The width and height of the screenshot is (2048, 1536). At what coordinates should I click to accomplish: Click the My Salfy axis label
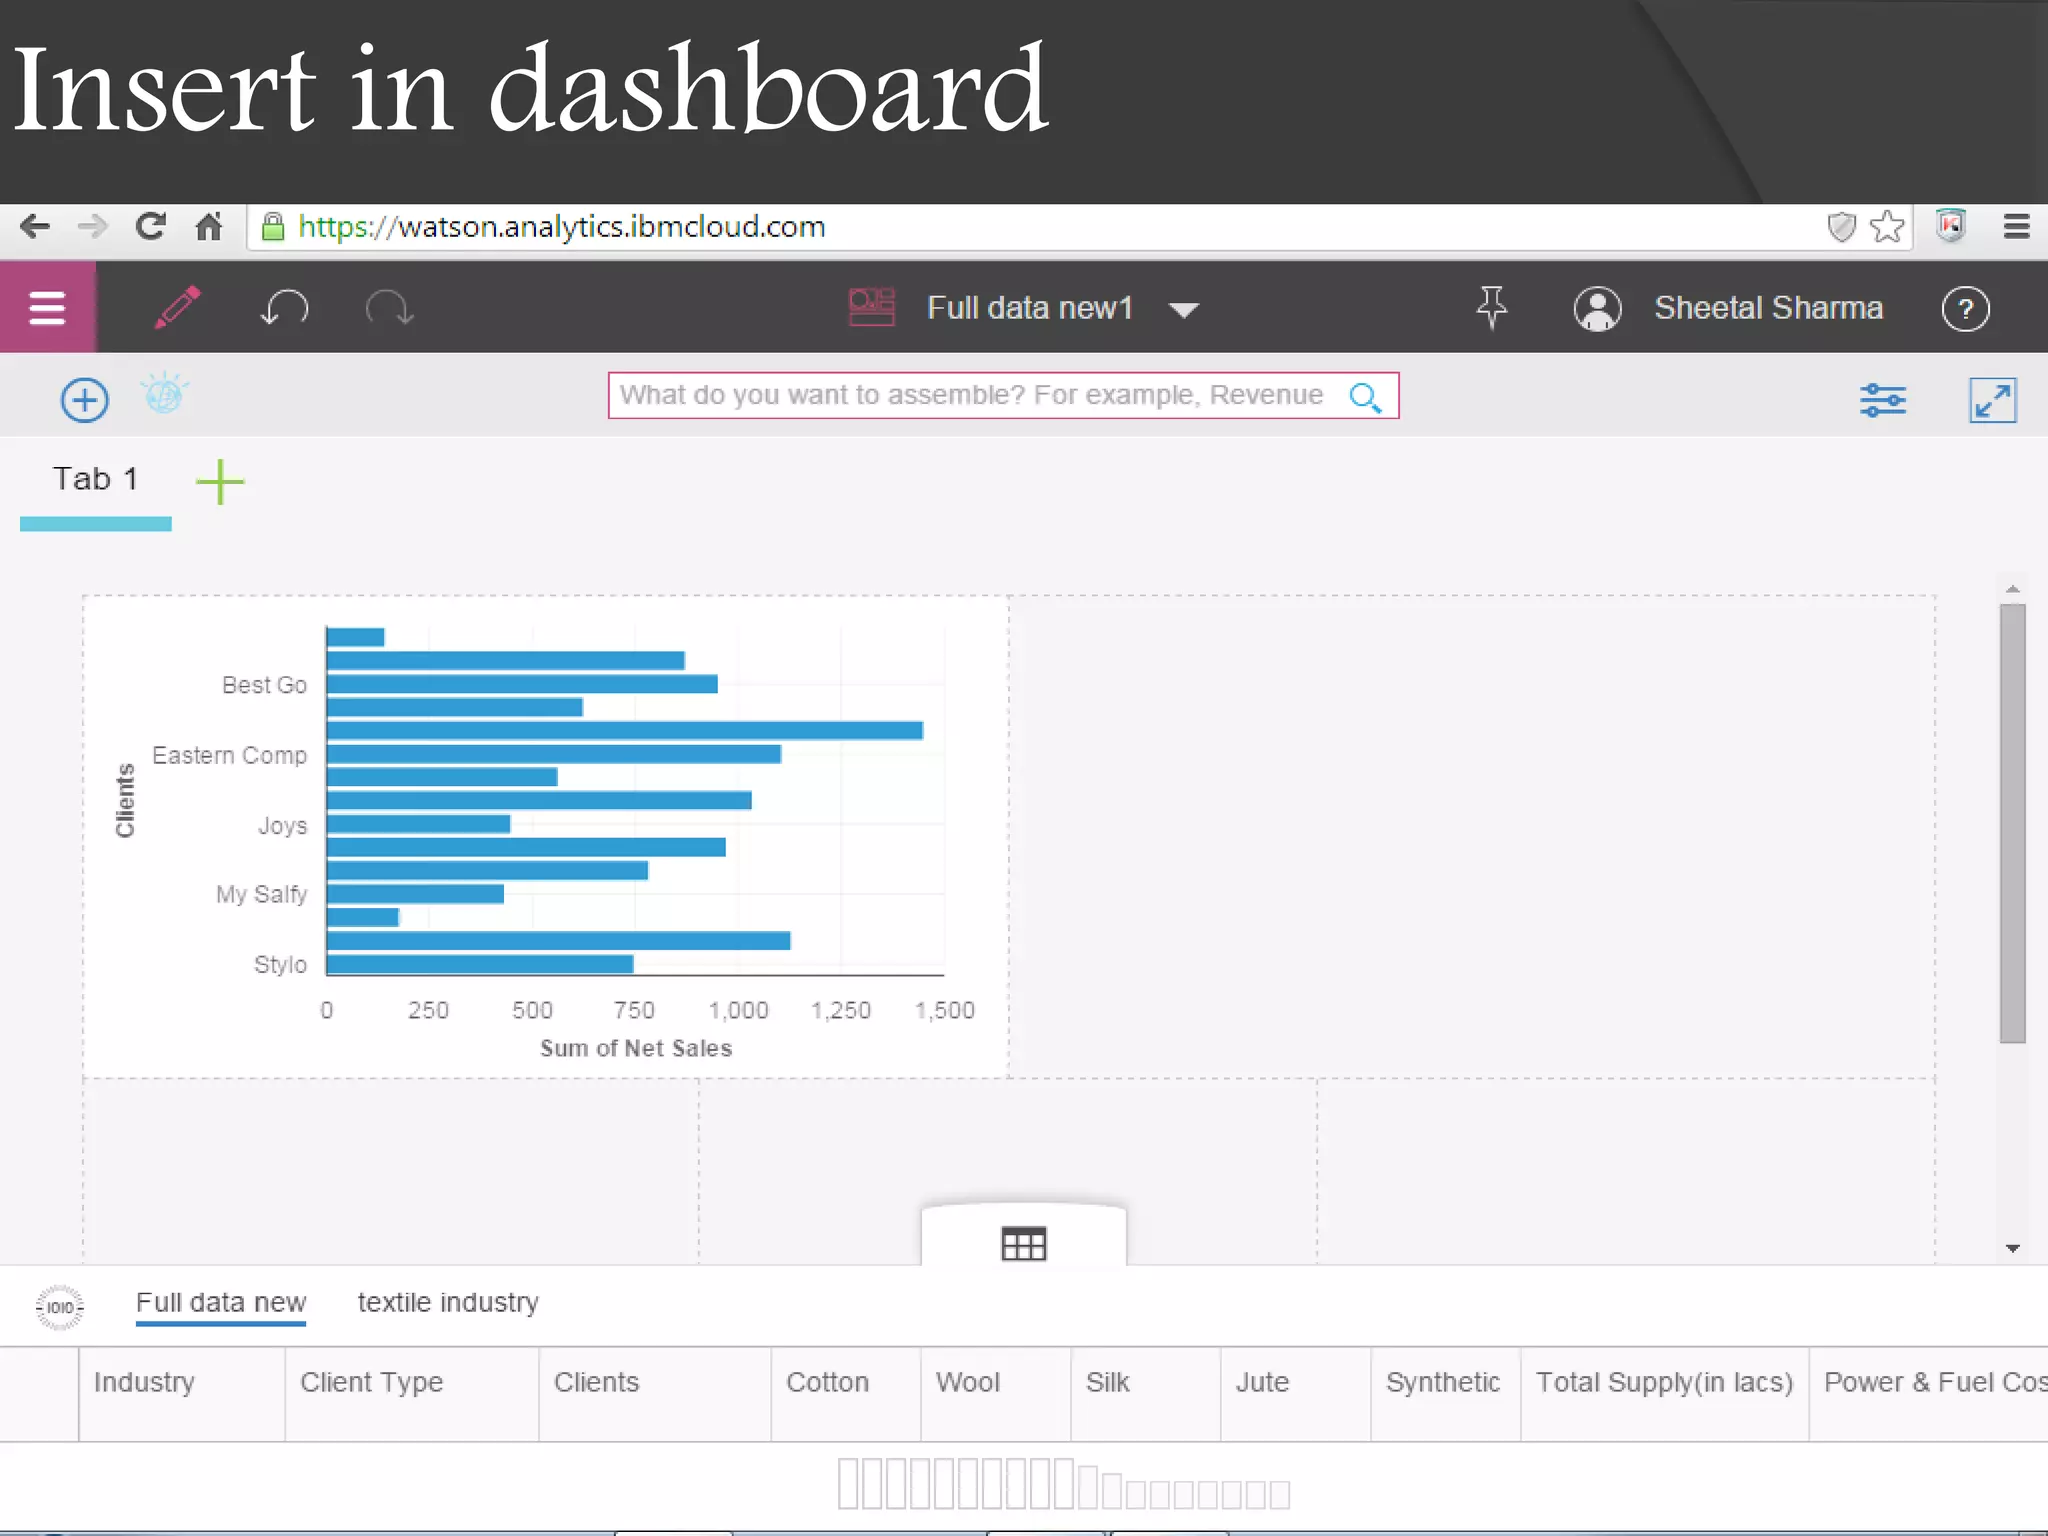click(261, 894)
